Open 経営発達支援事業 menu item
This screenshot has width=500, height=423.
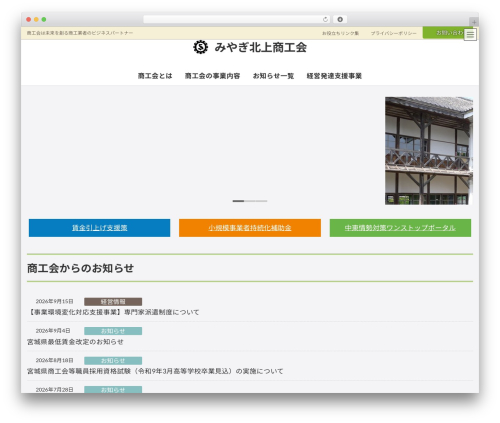point(334,76)
